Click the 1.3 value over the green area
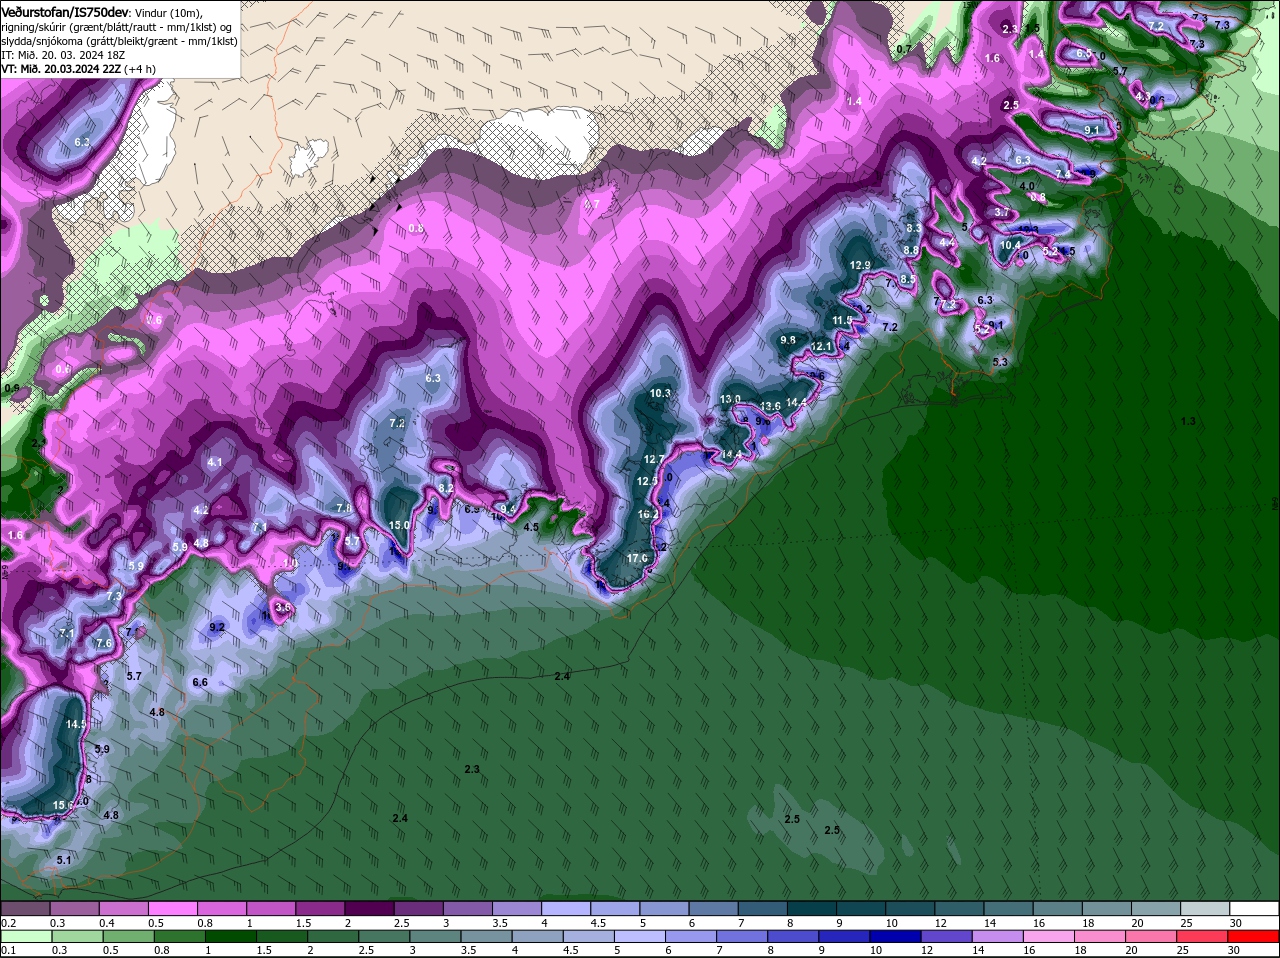Screen dimensions: 1280x958 pyautogui.click(x=1188, y=421)
